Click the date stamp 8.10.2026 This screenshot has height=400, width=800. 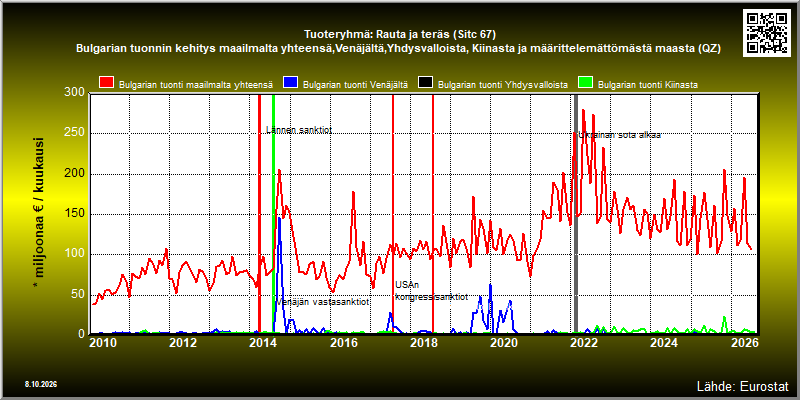pos(40,384)
